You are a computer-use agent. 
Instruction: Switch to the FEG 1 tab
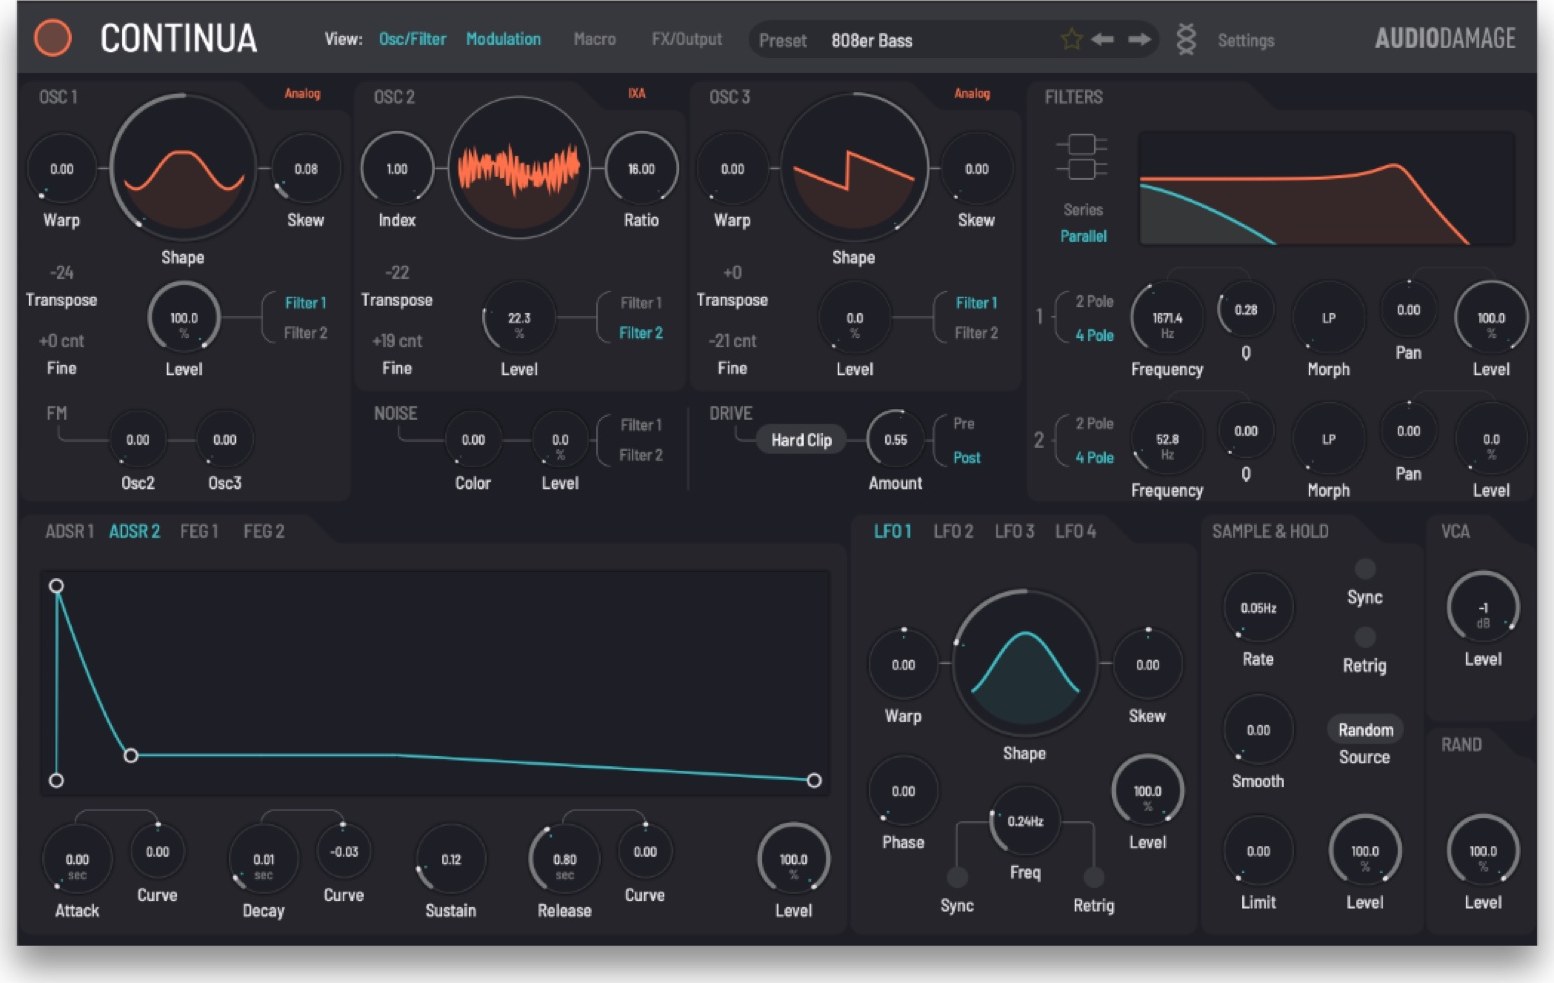point(199,531)
